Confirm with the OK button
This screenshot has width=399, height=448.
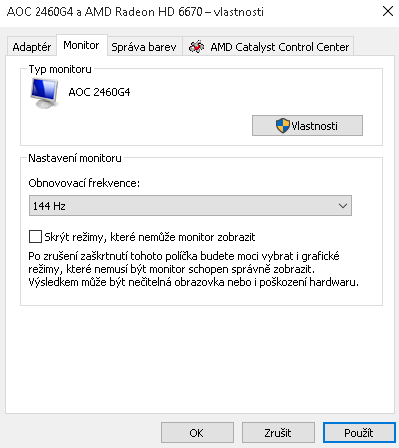[x=197, y=433]
